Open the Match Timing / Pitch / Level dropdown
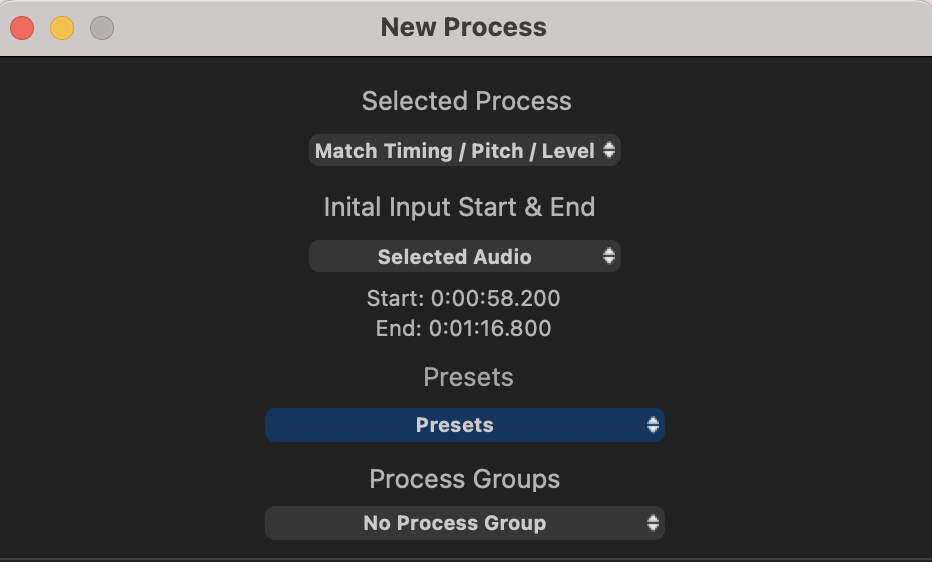The image size is (932, 562). click(455, 151)
